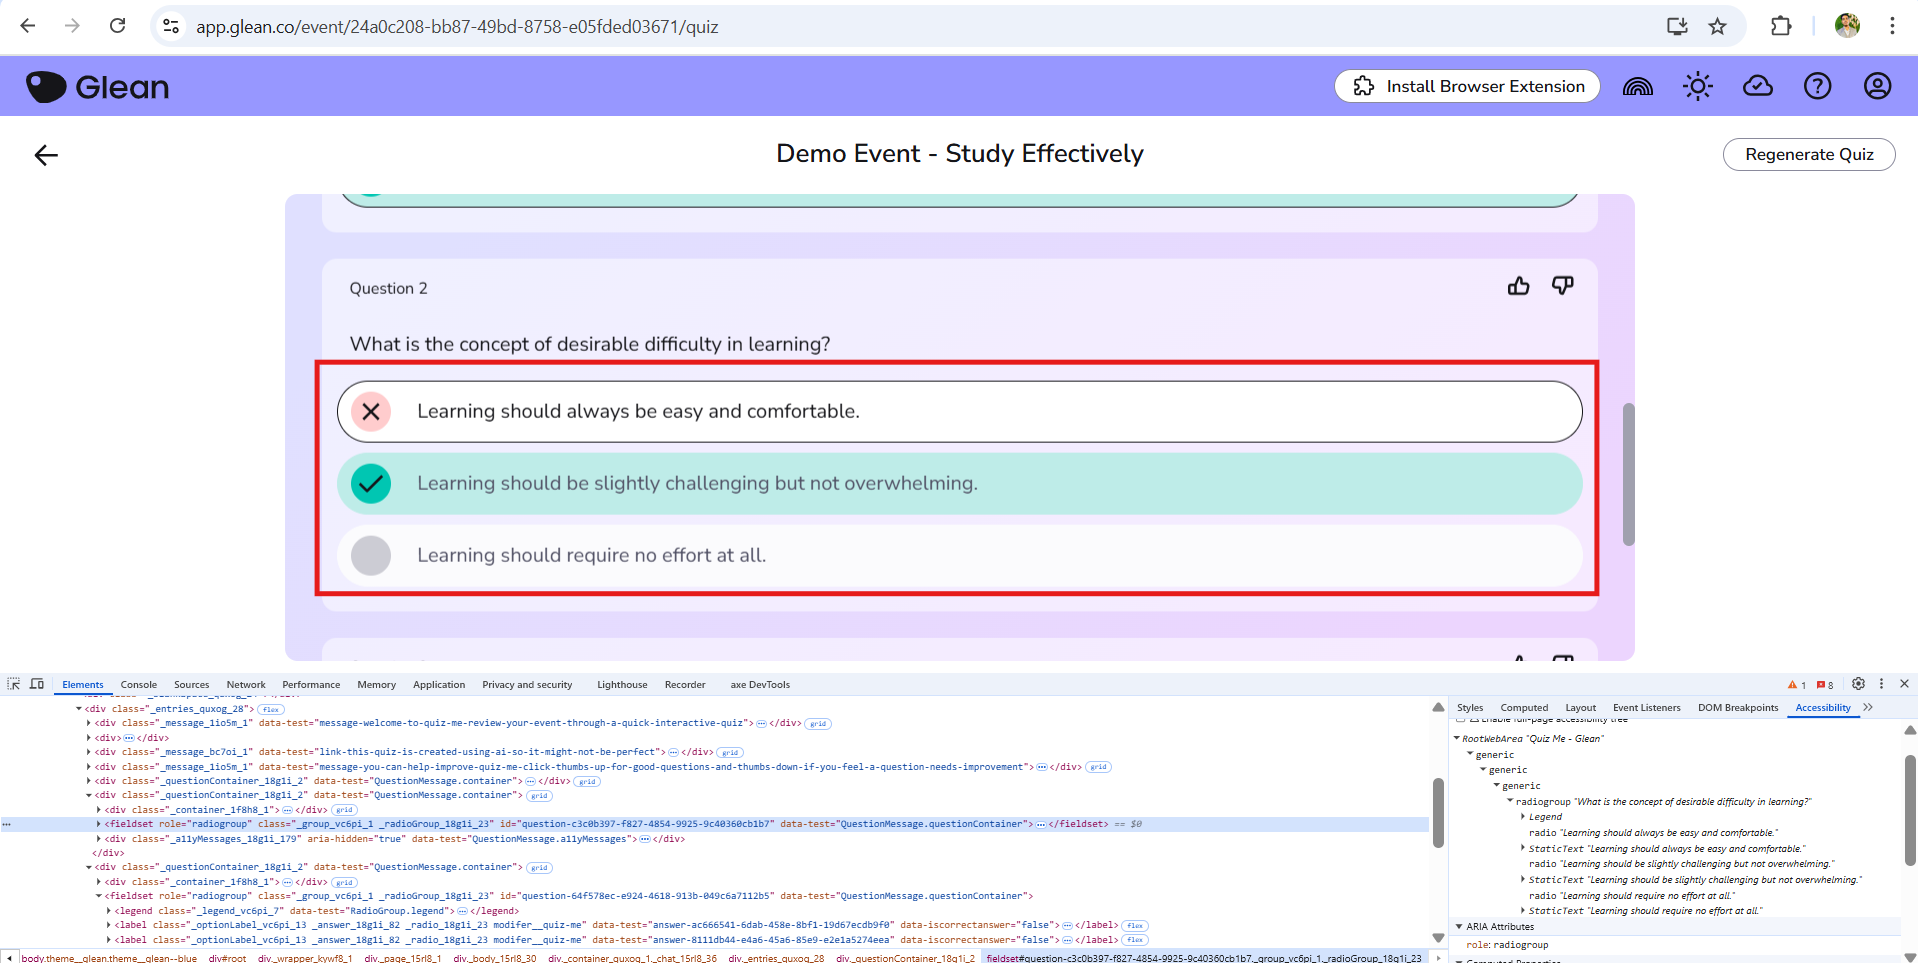Click the thumbs down icon on Question 2
The height and width of the screenshot is (963, 1918).
click(1562, 287)
